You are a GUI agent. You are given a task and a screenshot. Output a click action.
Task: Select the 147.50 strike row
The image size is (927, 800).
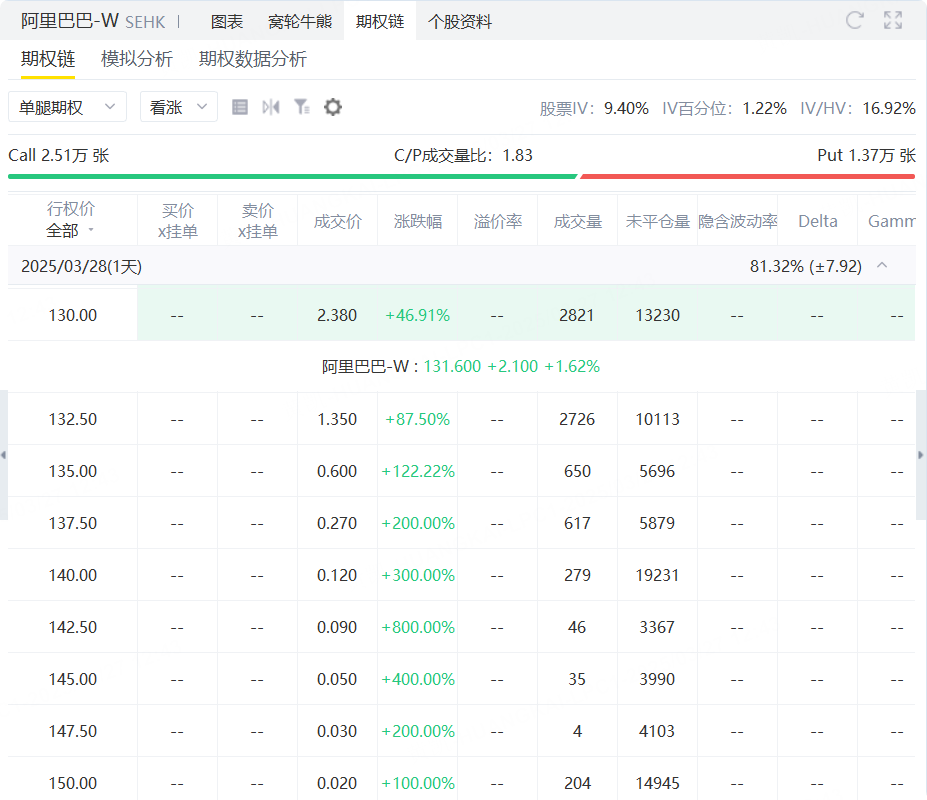(x=461, y=731)
